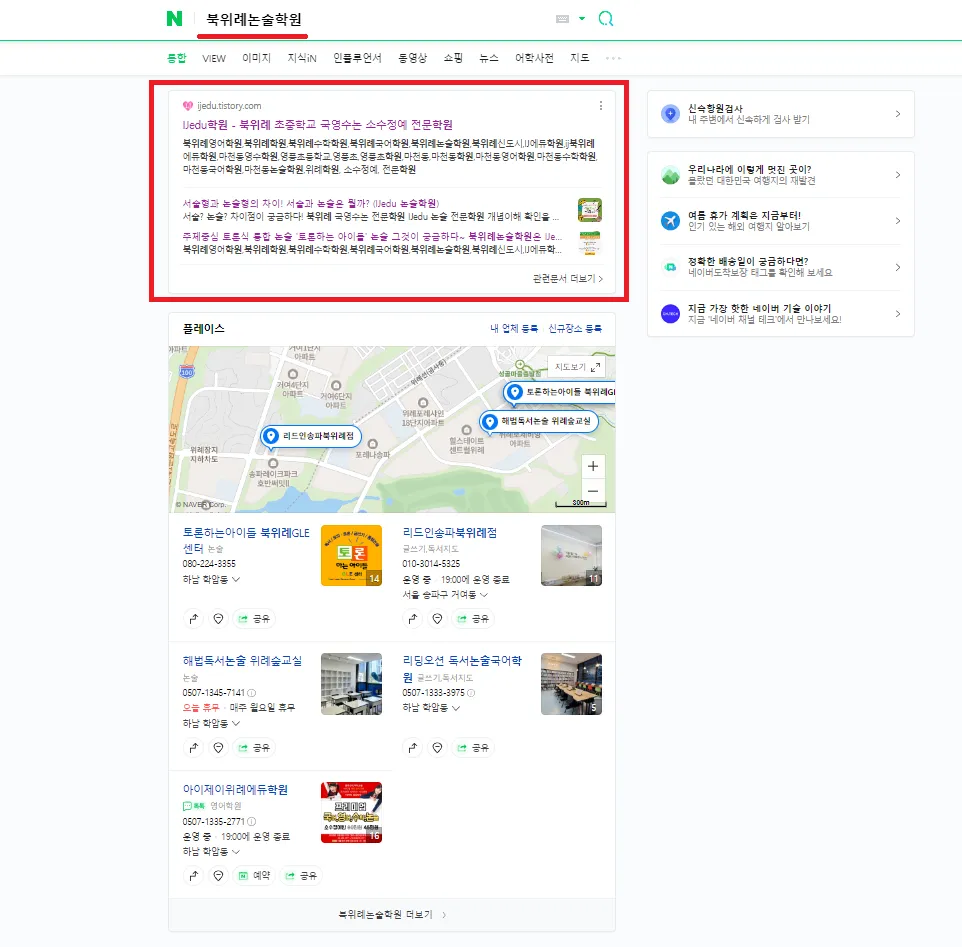Click the ijedu.tistory.com site address
Screen dimensions: 962x947
pyautogui.click(x=229, y=105)
